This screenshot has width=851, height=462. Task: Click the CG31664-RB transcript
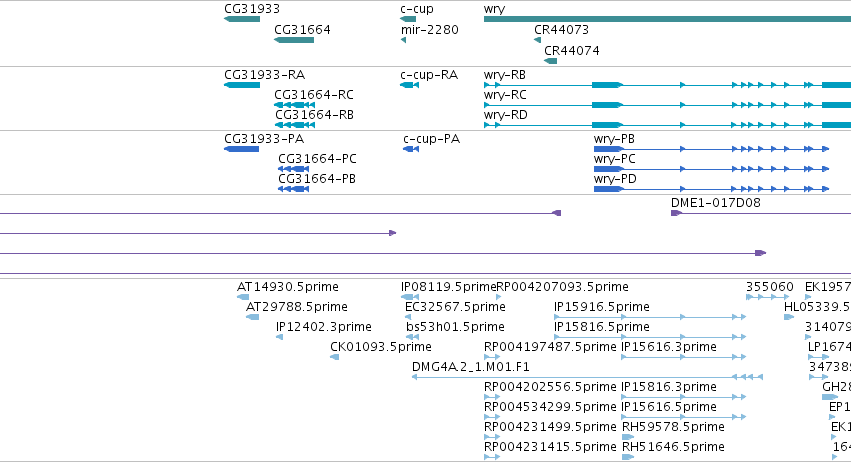coord(294,125)
